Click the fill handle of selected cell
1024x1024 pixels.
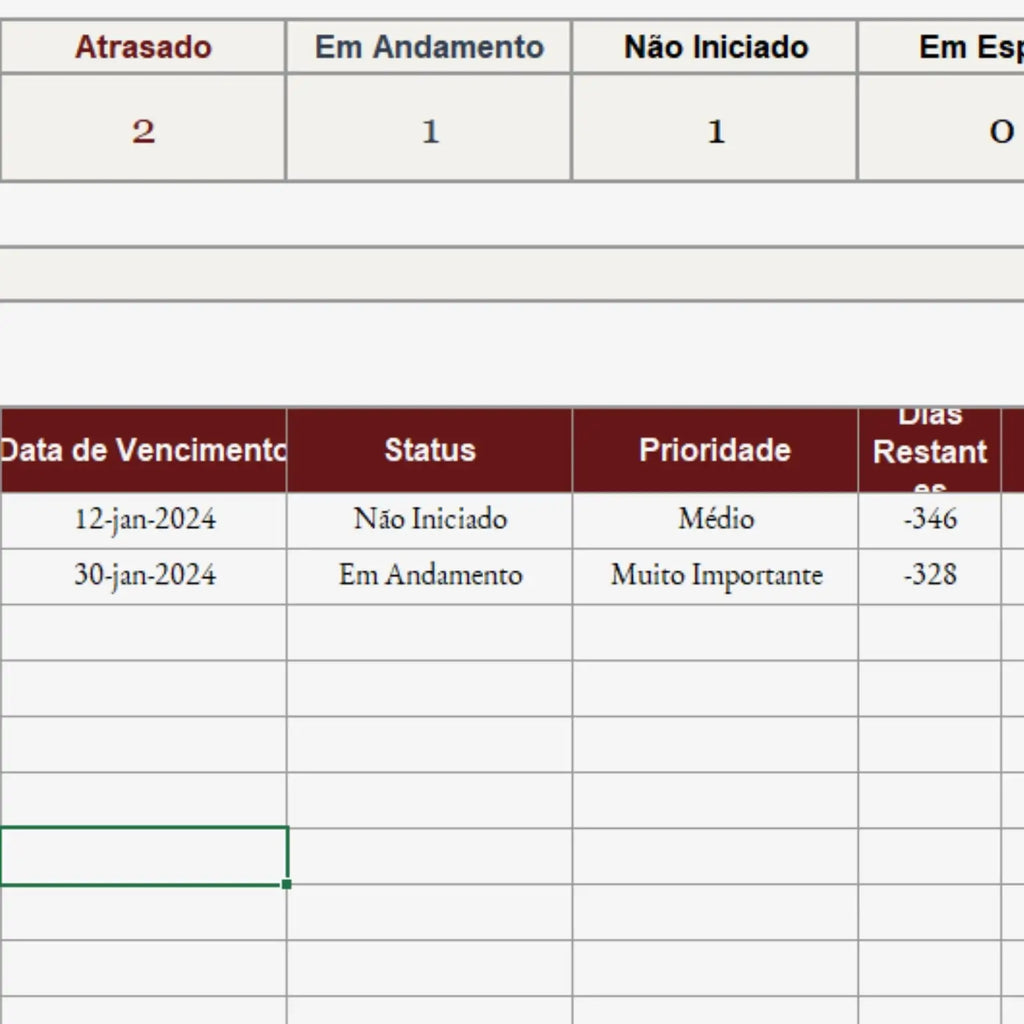tap(286, 884)
